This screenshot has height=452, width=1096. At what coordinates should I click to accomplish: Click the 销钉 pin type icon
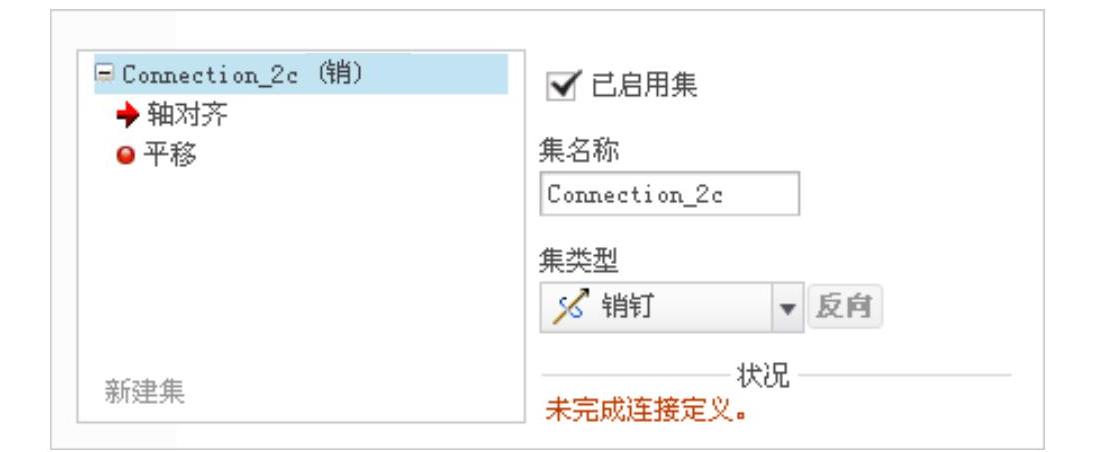click(571, 307)
